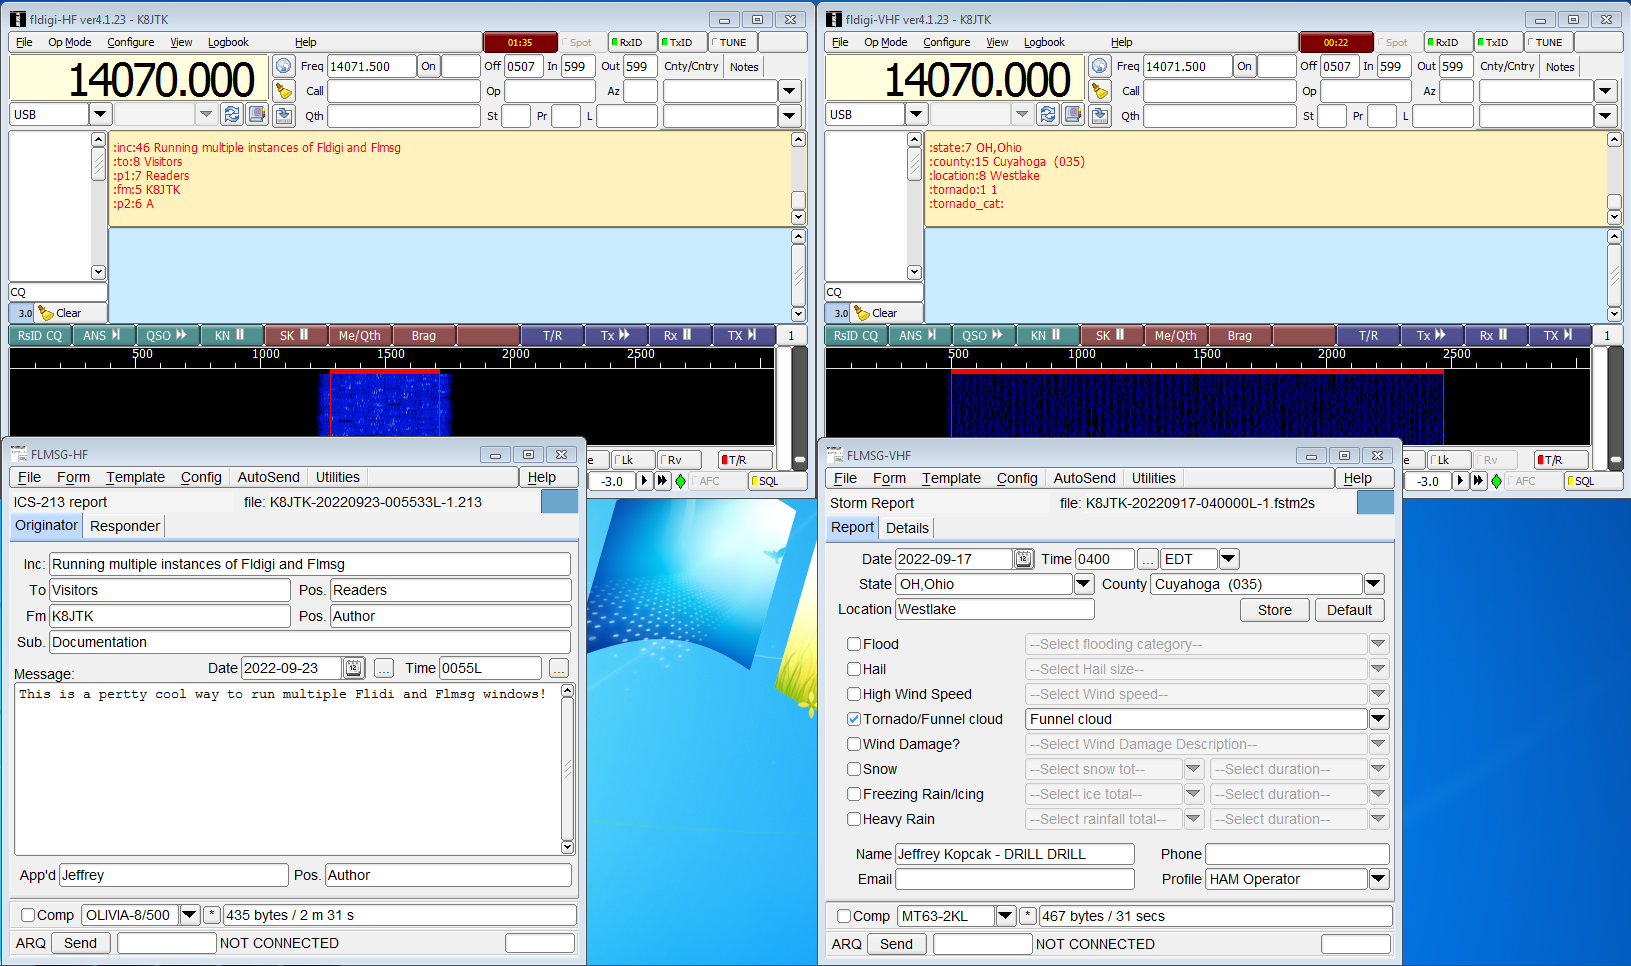Click Send in FLMSG-HF
This screenshot has width=1631, height=966.
(x=80, y=943)
